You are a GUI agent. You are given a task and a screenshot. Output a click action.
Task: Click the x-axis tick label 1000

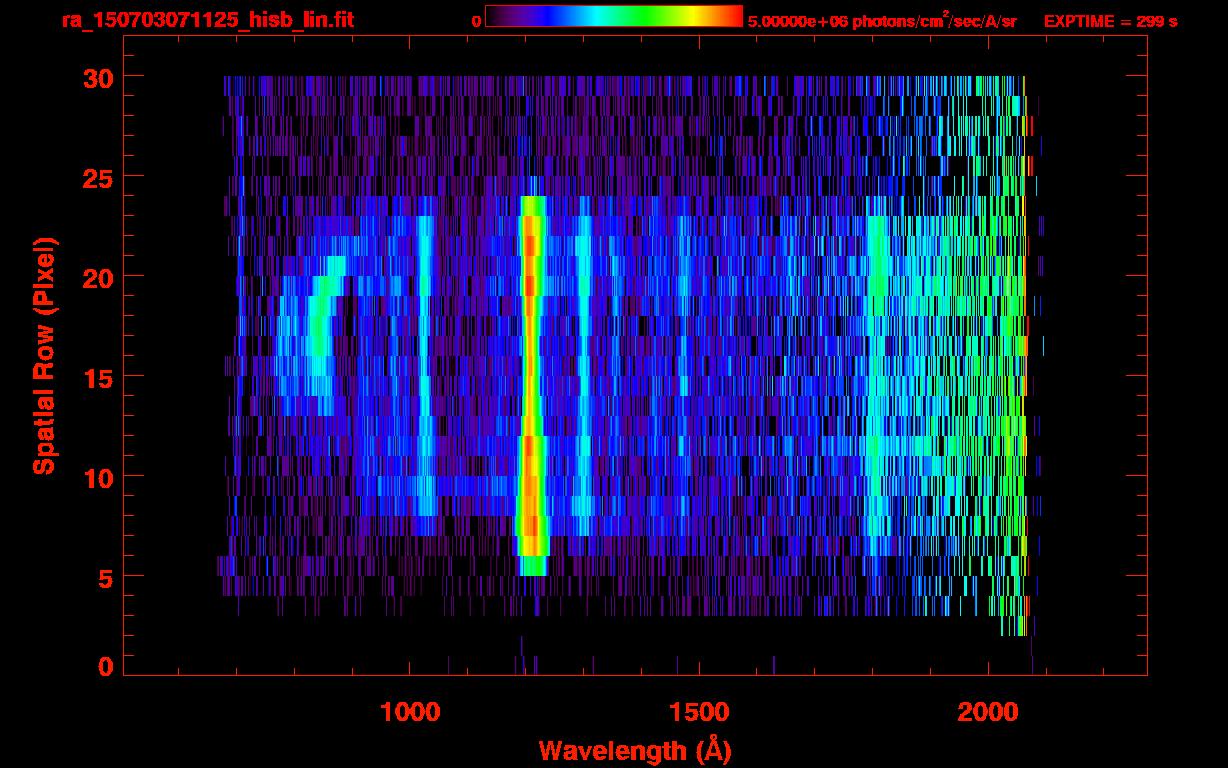(x=411, y=712)
